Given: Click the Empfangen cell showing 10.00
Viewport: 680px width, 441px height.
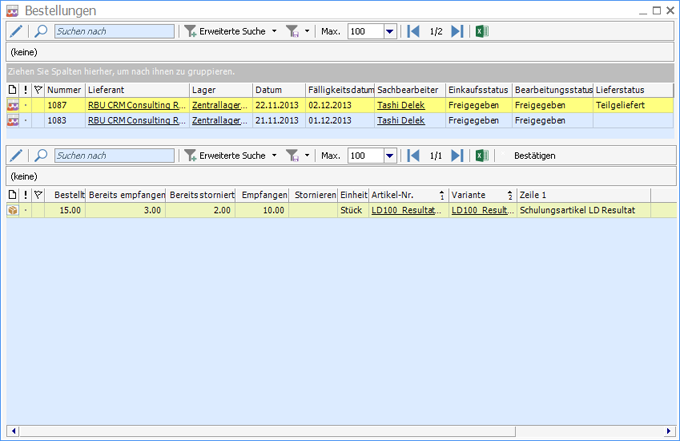Looking at the screenshot, I should pyautogui.click(x=262, y=210).
